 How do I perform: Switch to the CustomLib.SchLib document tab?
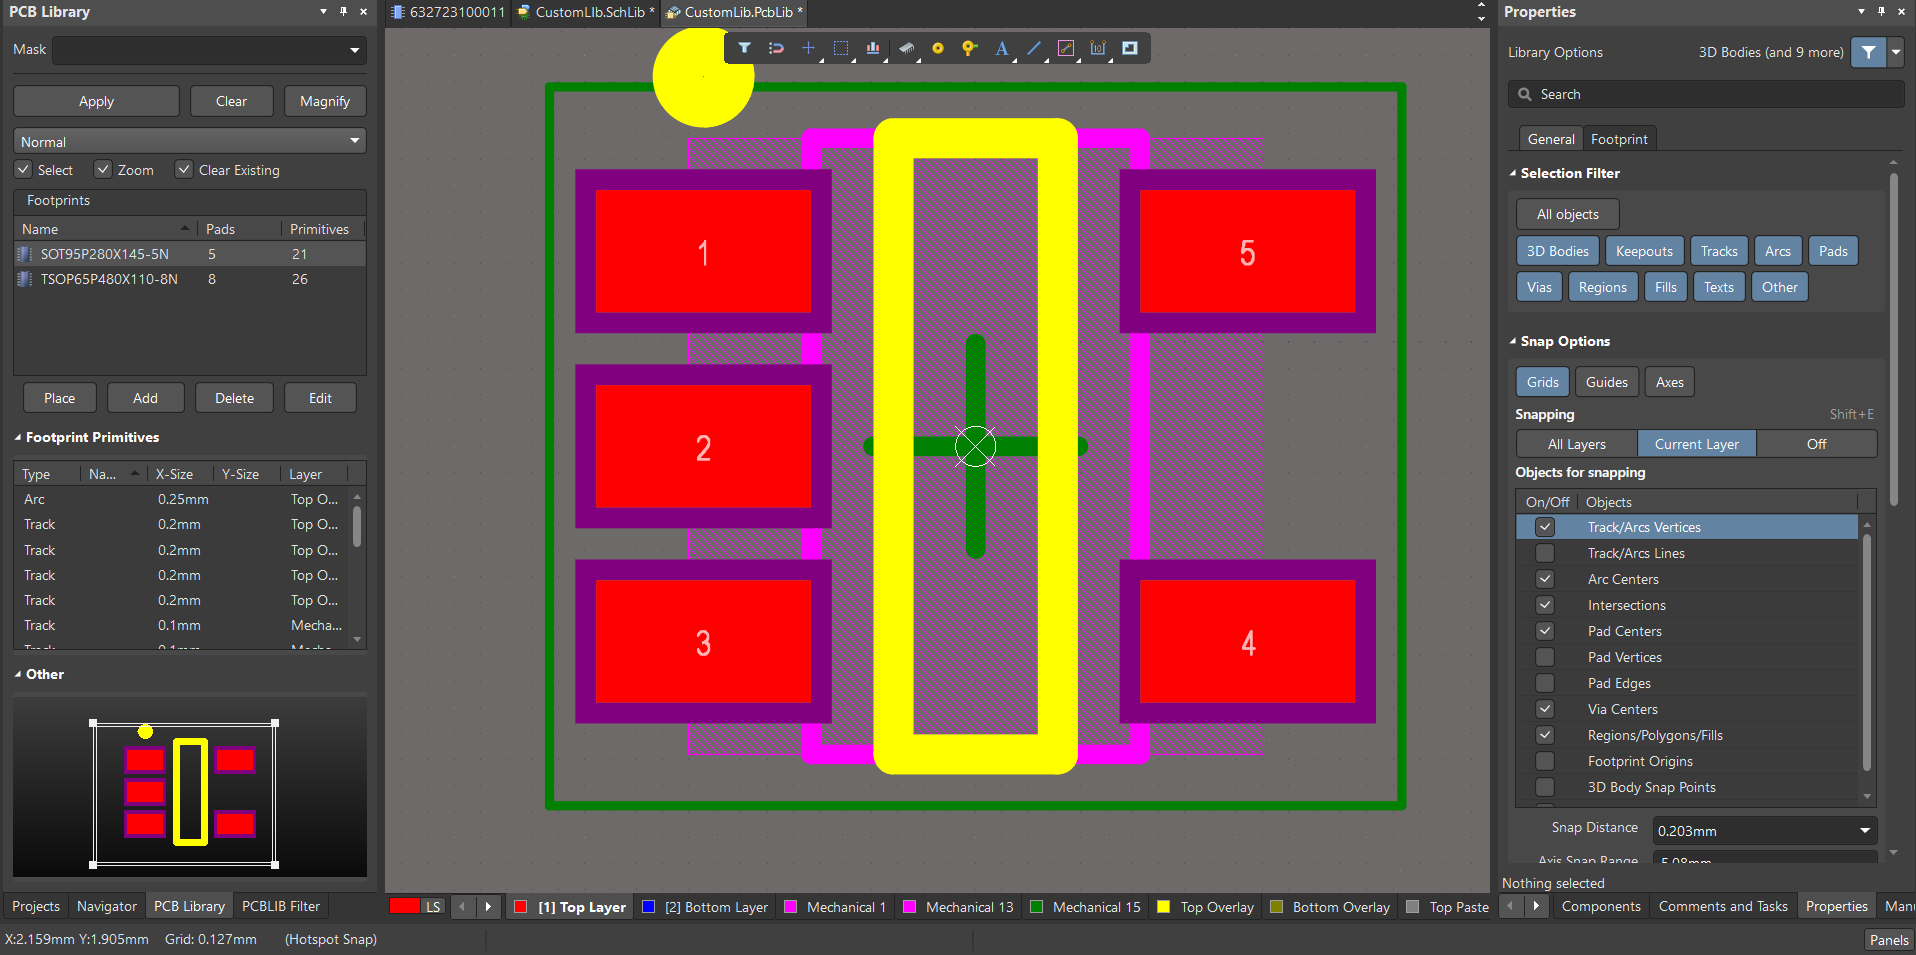[x=588, y=12]
